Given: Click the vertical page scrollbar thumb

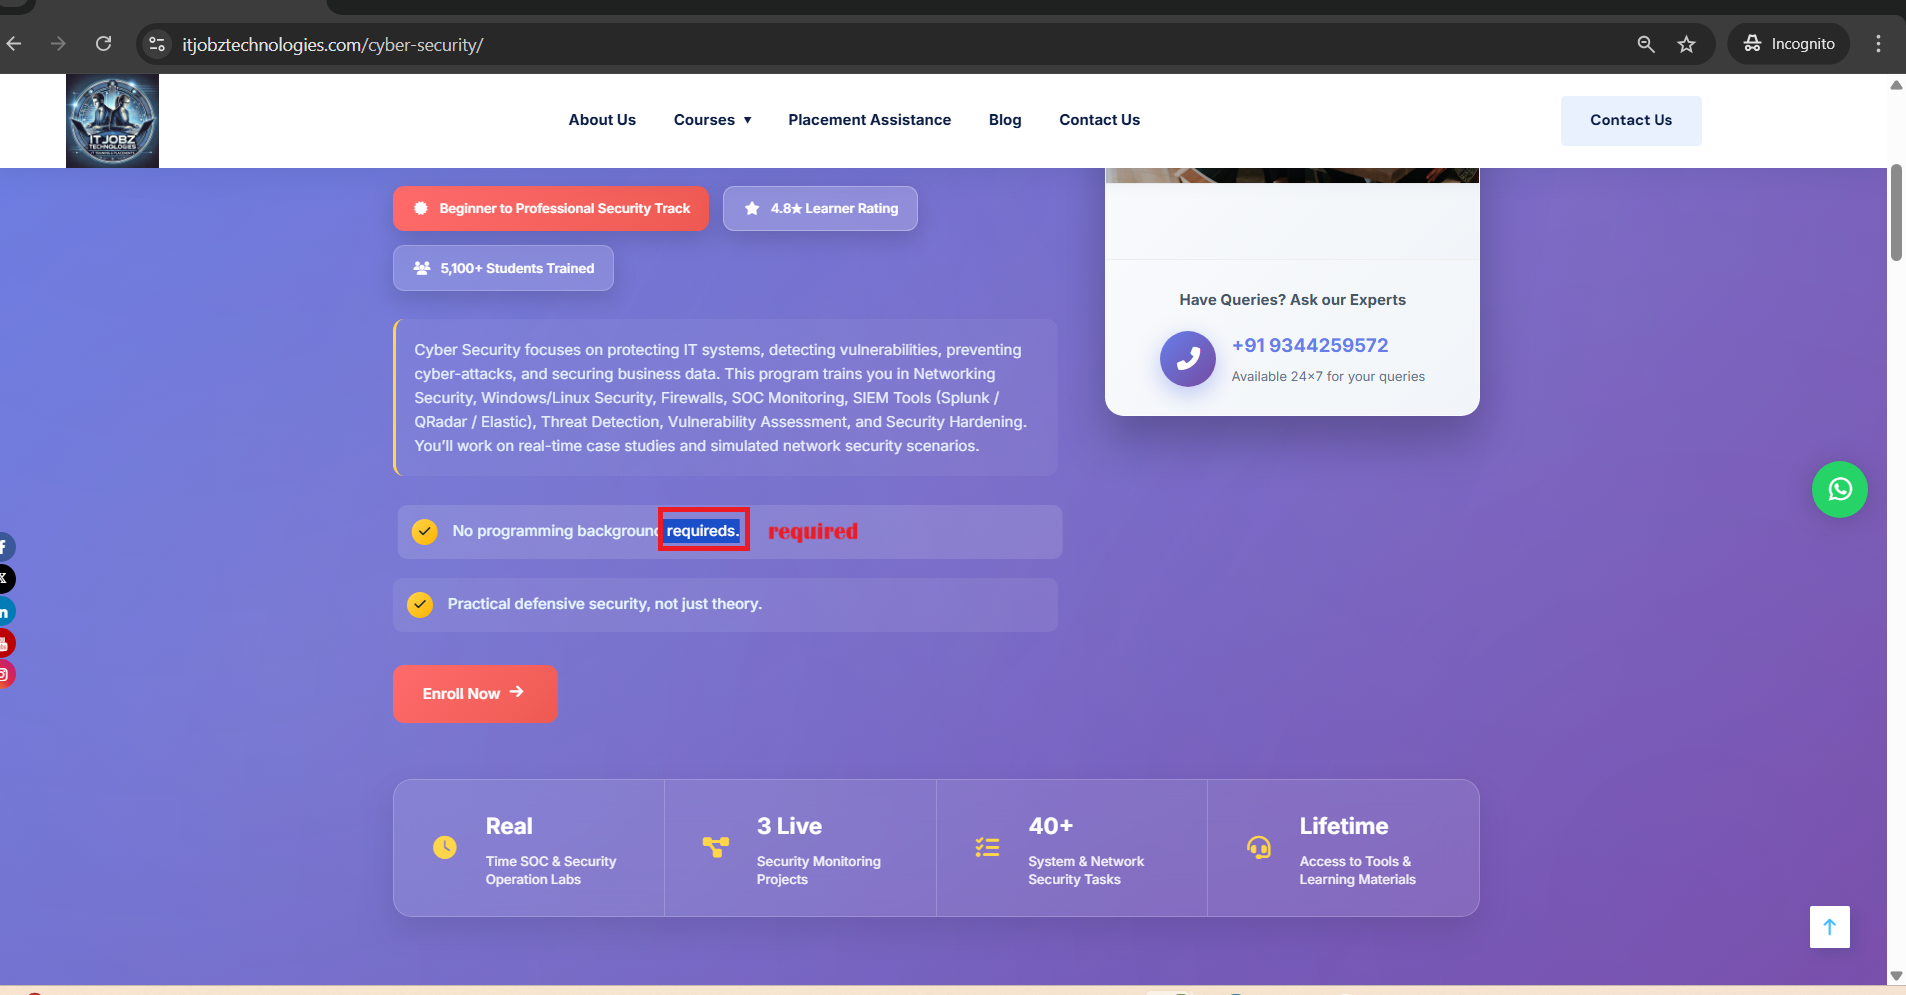Looking at the screenshot, I should coord(1896,213).
